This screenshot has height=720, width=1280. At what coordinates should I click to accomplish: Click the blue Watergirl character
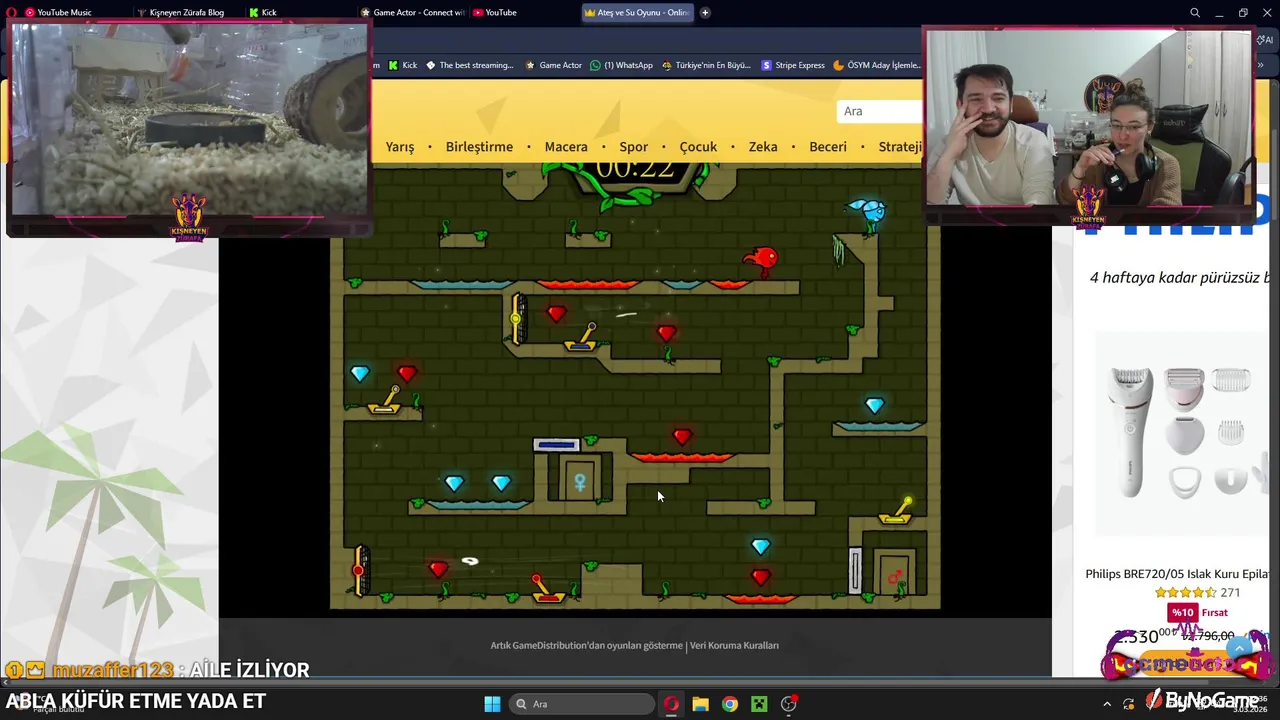coord(868,212)
